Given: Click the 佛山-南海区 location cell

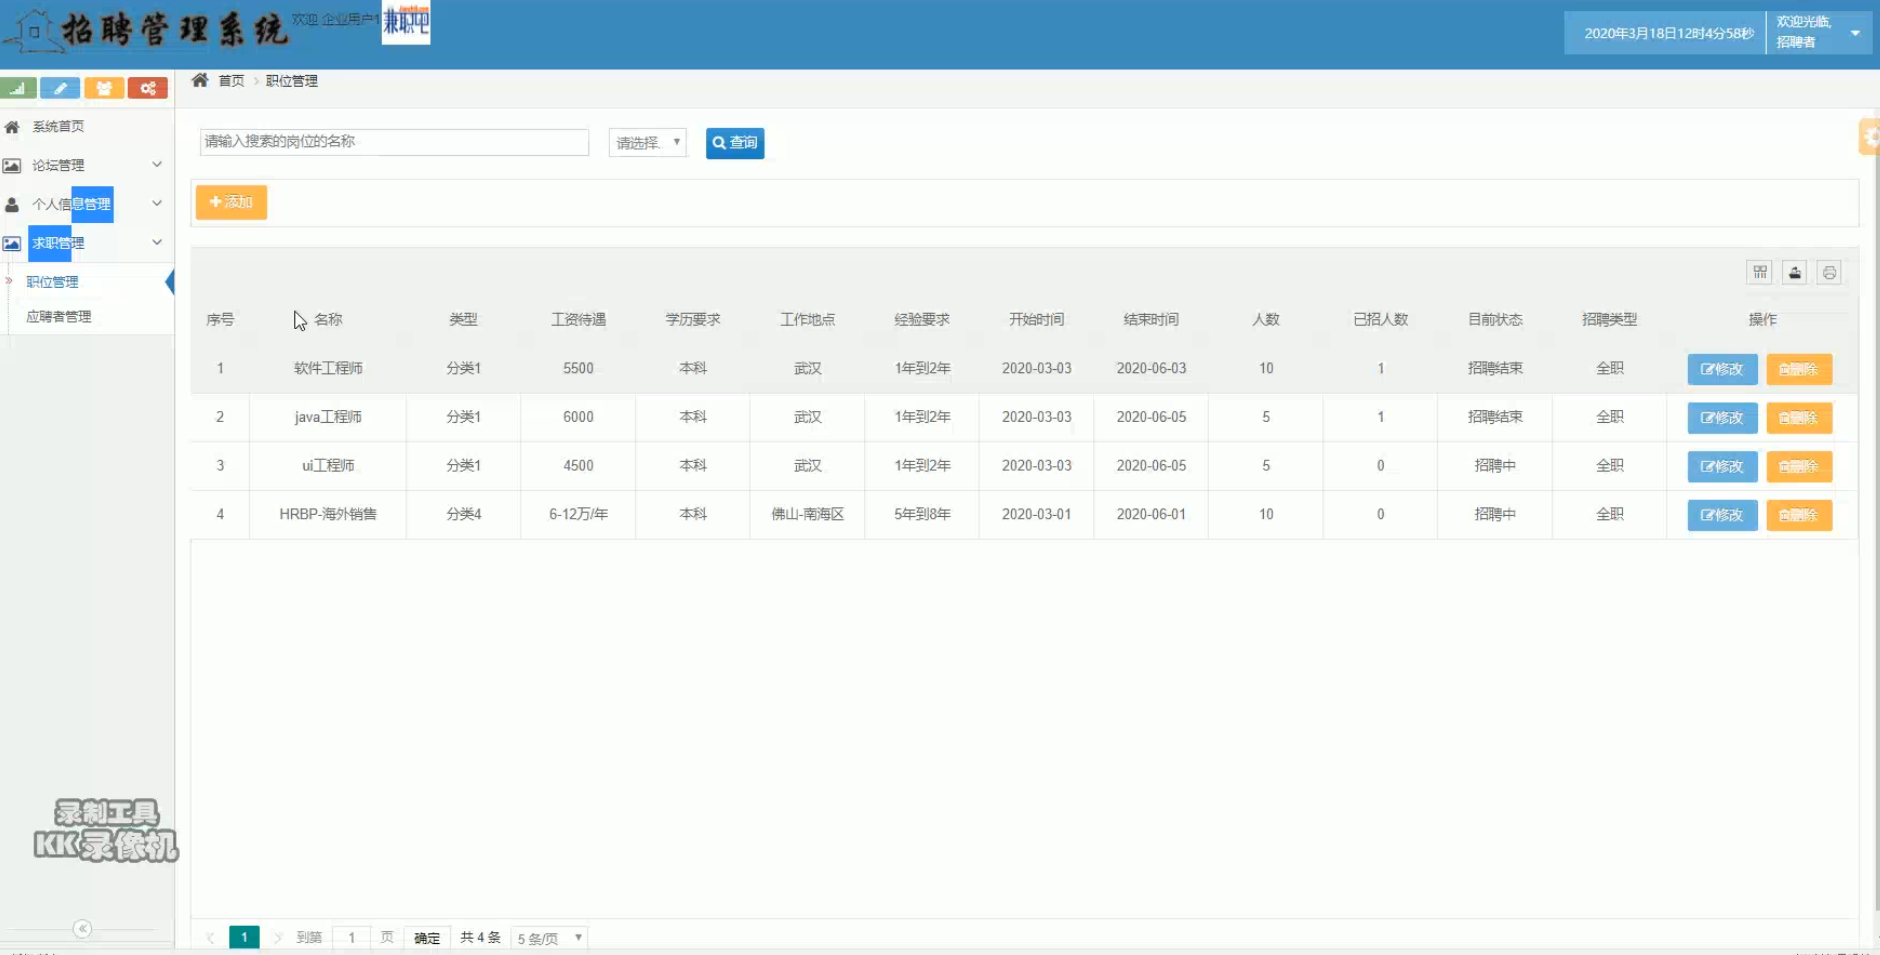Looking at the screenshot, I should coord(807,514).
